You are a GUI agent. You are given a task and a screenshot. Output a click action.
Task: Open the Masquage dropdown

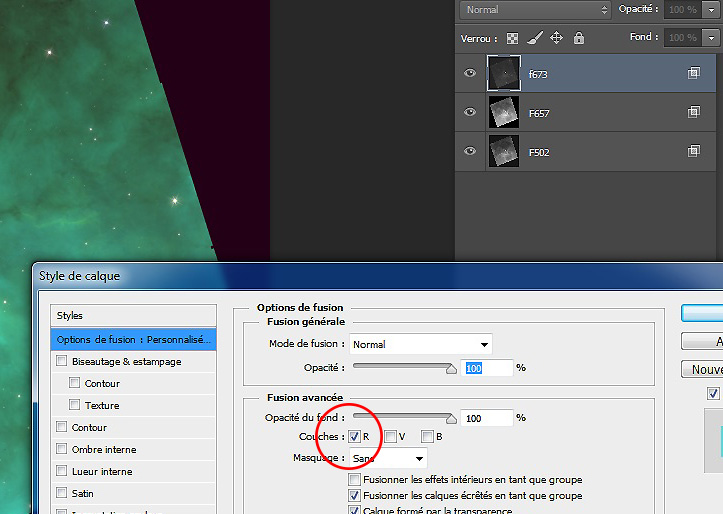pyautogui.click(x=387, y=458)
